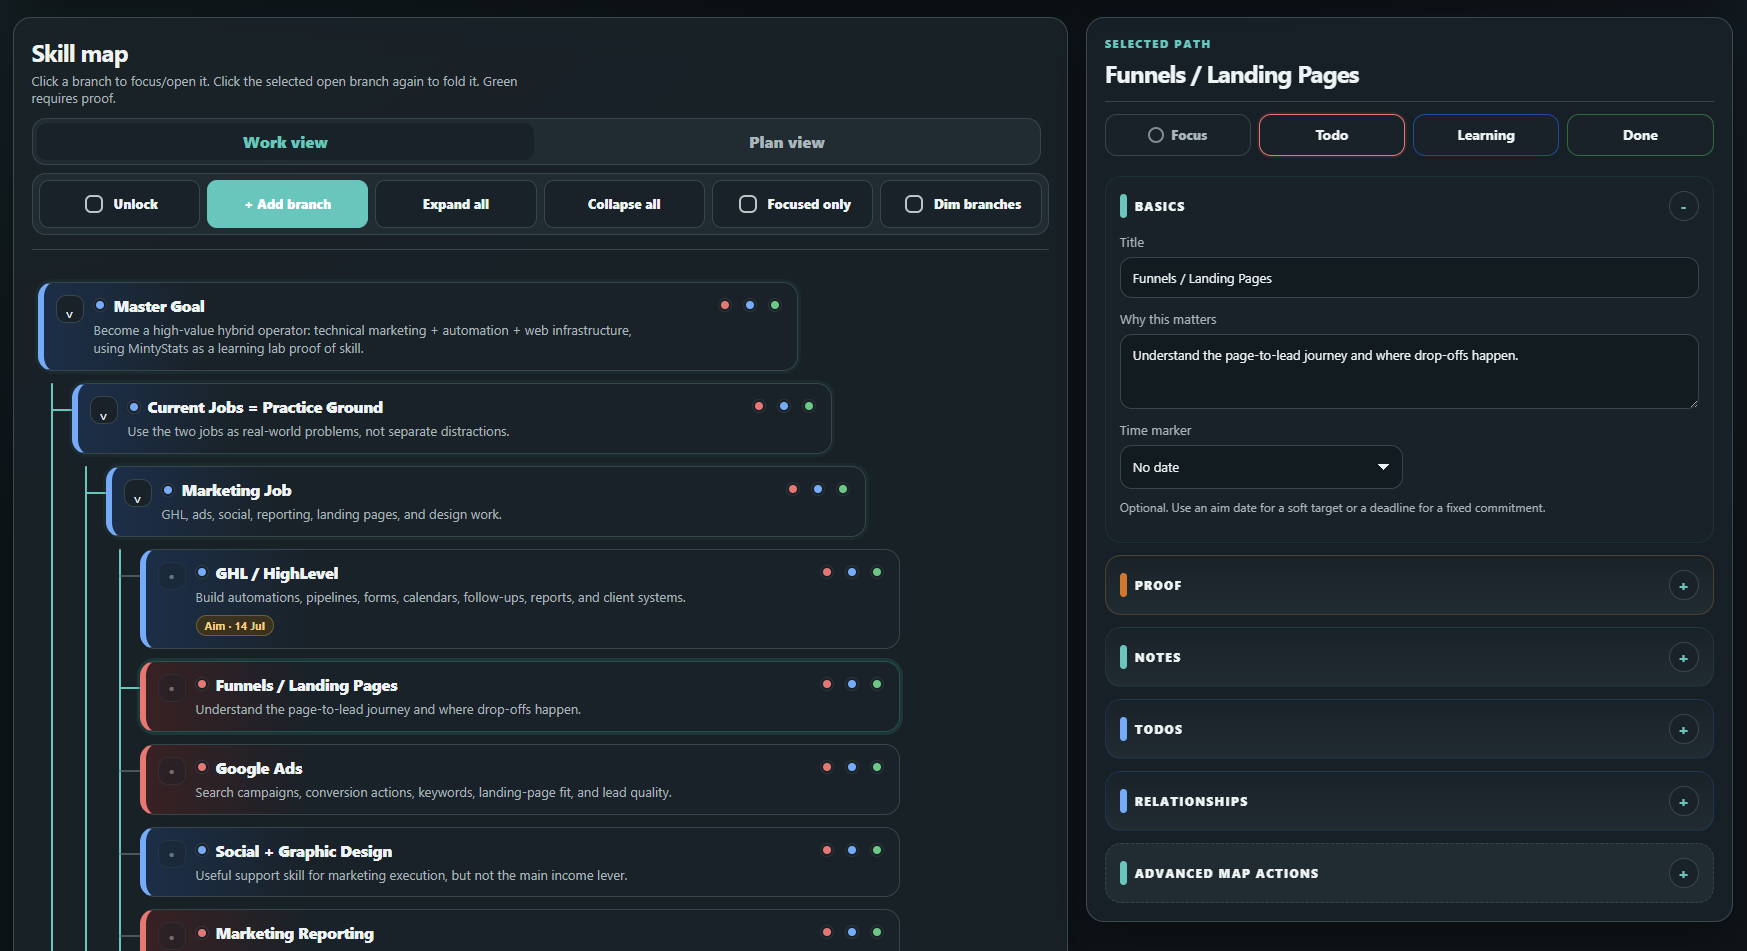Image resolution: width=1747 pixels, height=951 pixels.
Task: Click the Aim · 14 Jul badge
Action: tap(235, 626)
